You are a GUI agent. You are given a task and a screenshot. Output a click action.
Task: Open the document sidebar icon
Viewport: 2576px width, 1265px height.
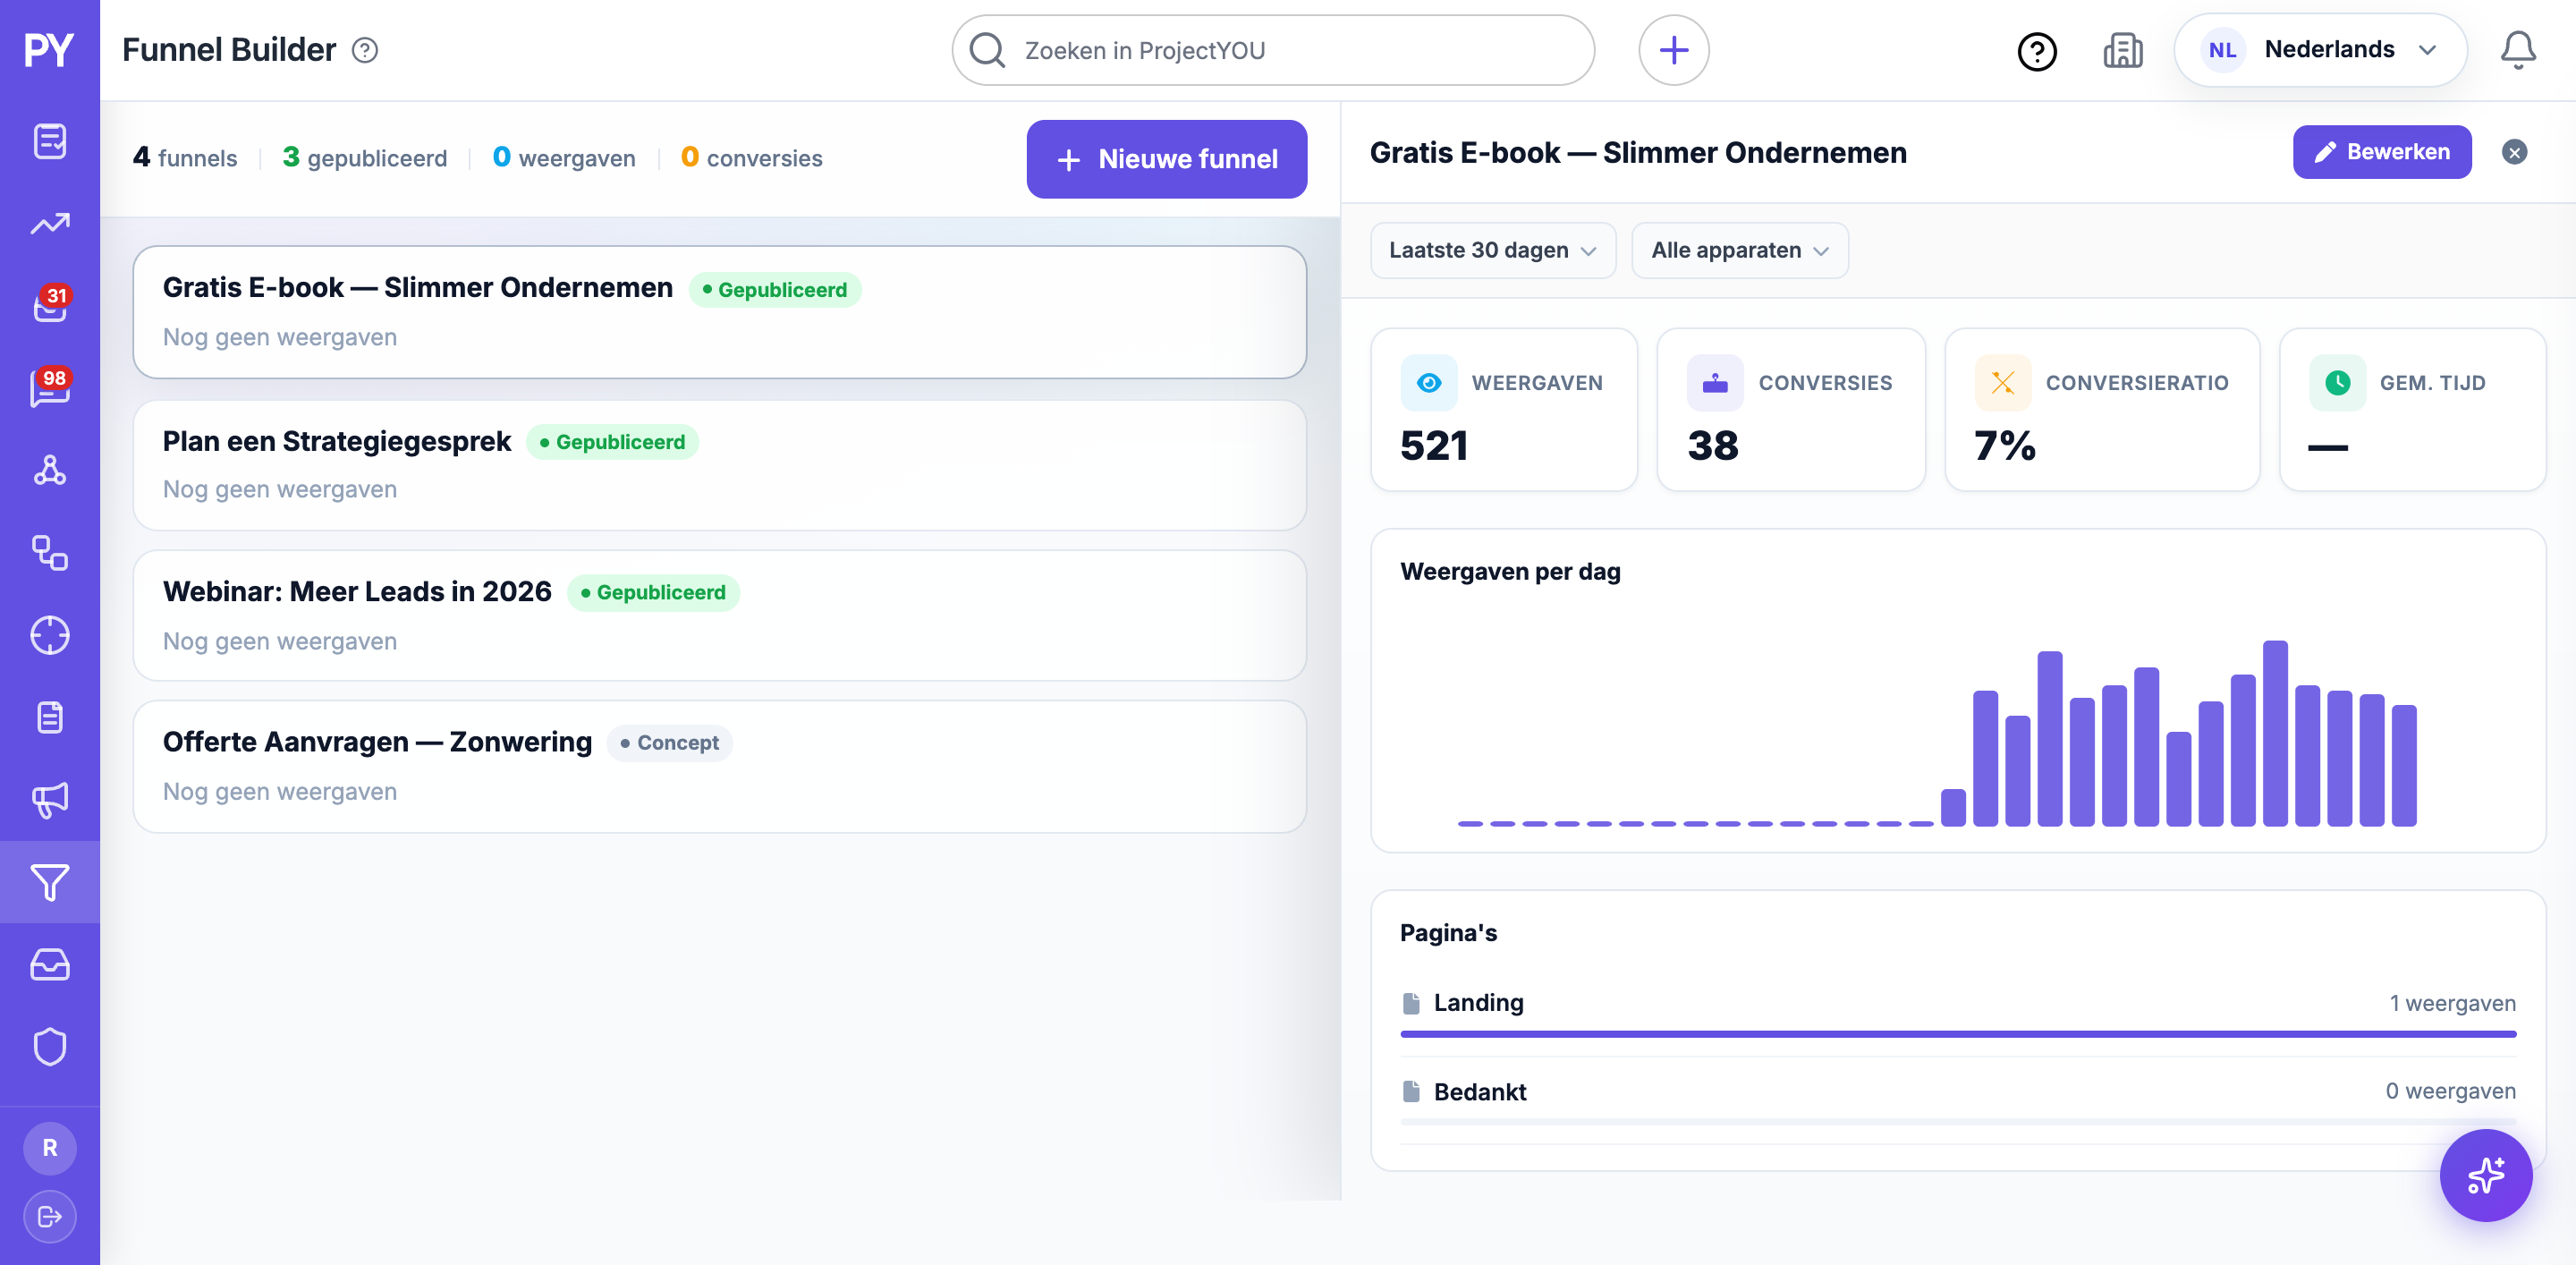coord(49,717)
